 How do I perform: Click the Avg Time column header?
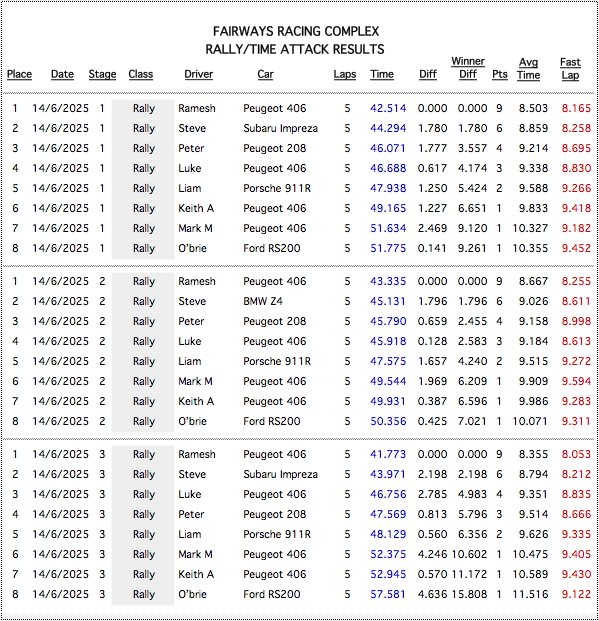528,69
